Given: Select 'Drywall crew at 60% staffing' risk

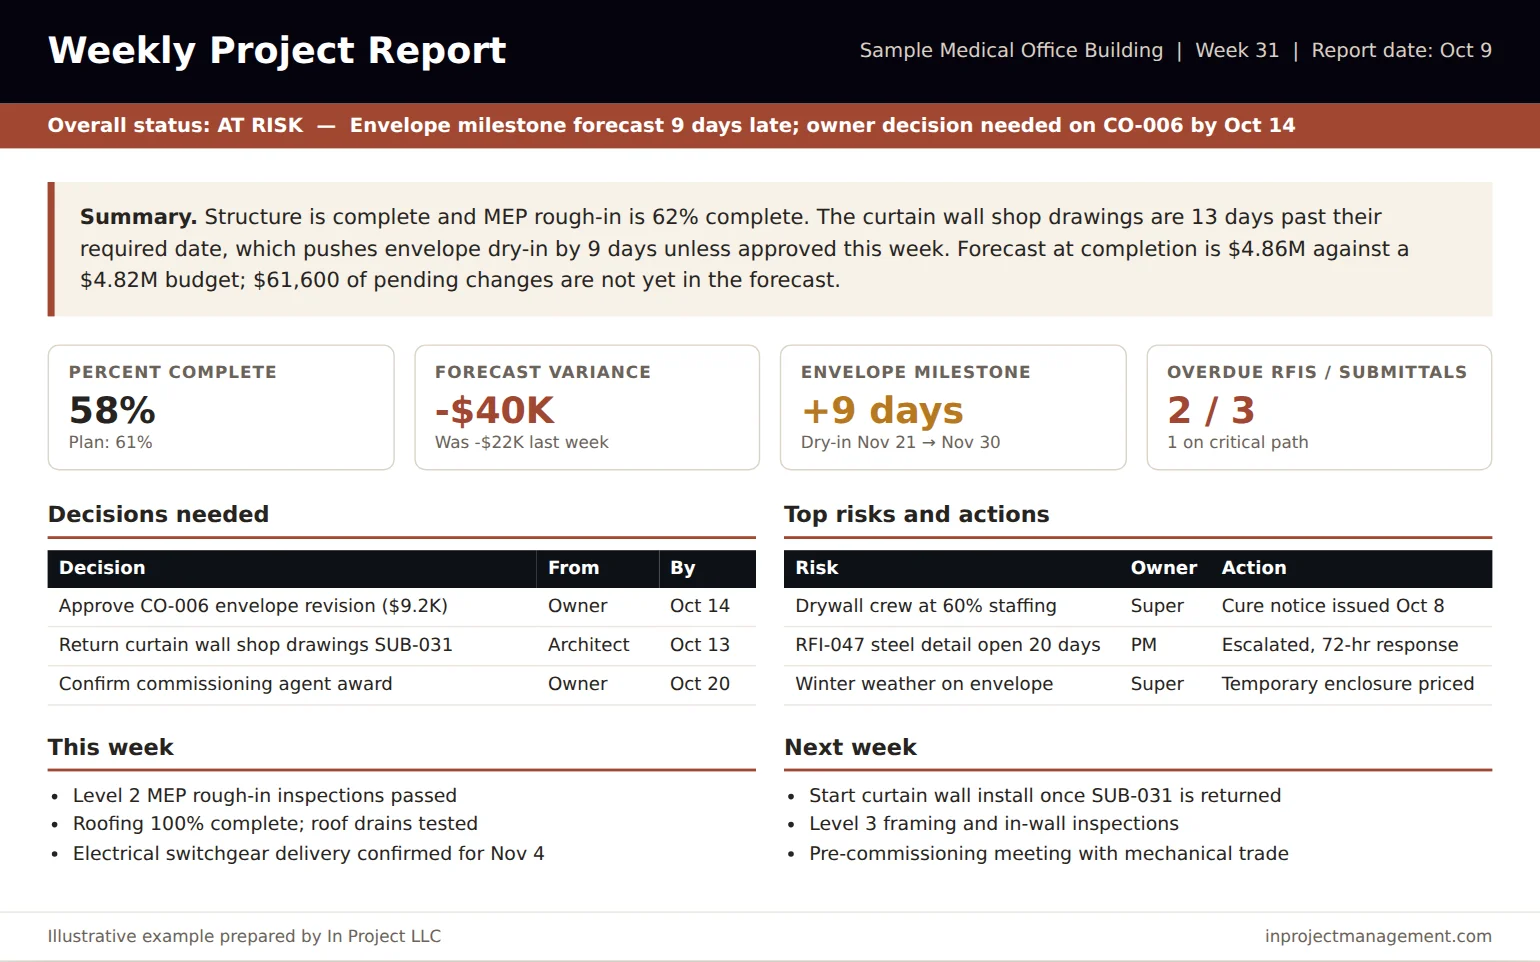Looking at the screenshot, I should 925,606.
